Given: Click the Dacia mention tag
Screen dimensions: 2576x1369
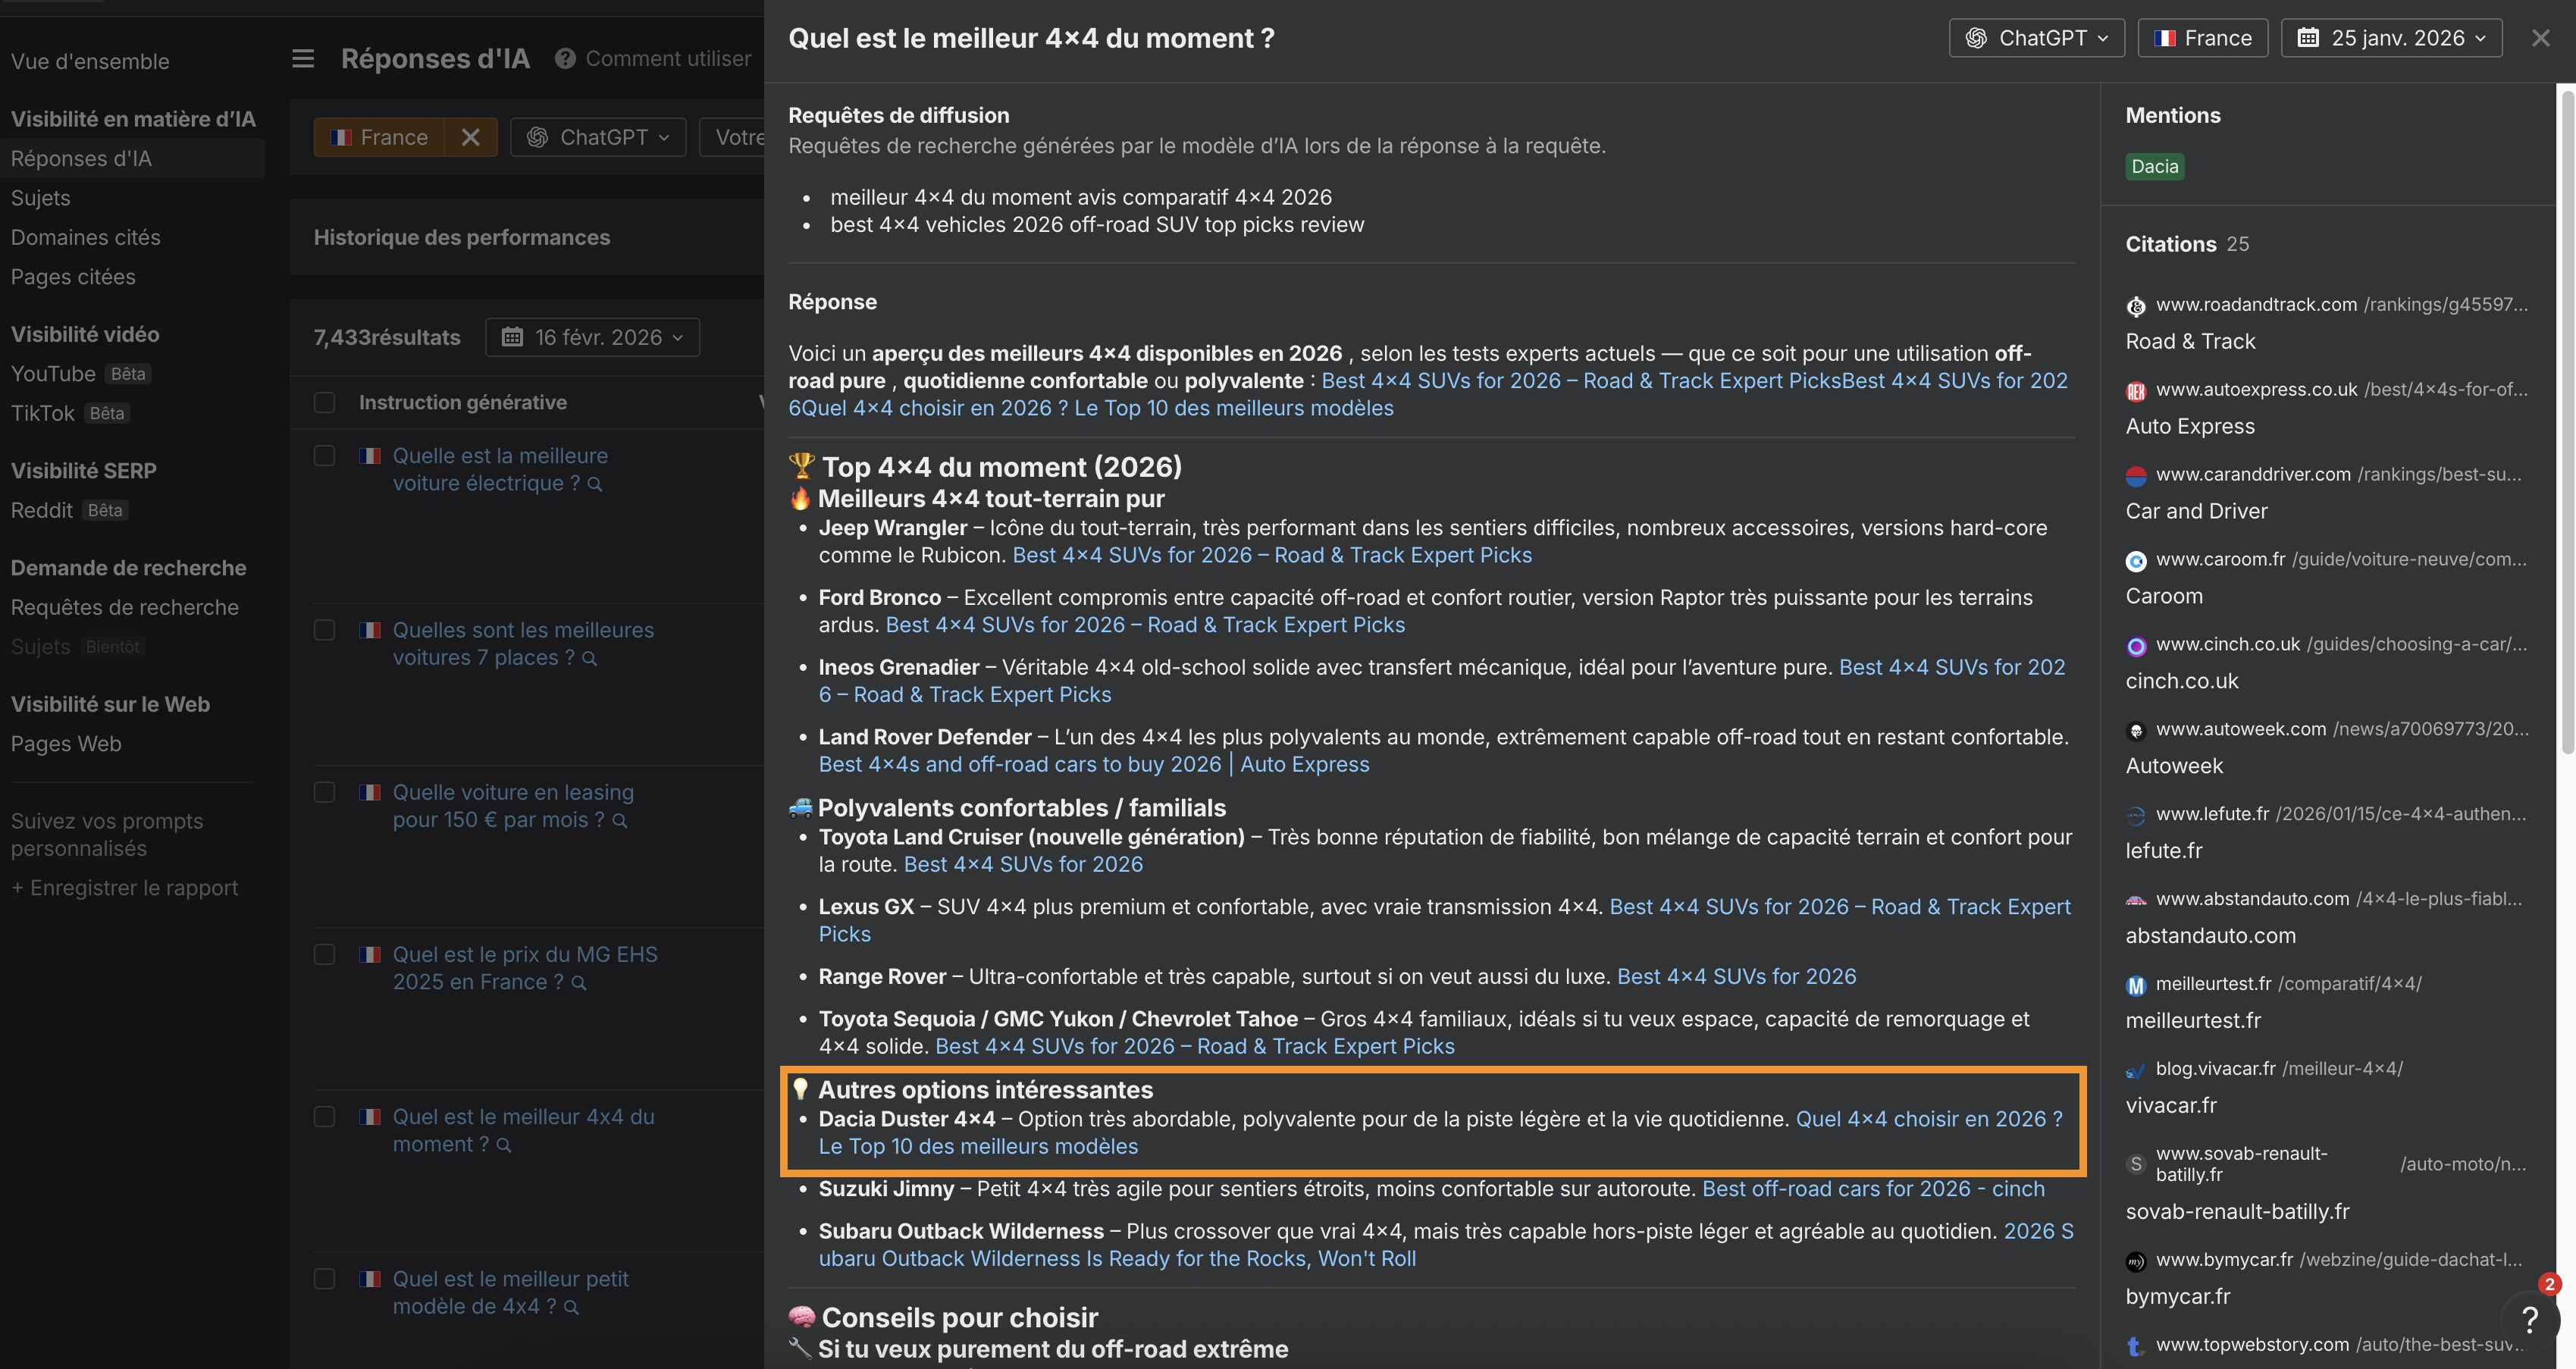Looking at the screenshot, I should tap(2154, 166).
